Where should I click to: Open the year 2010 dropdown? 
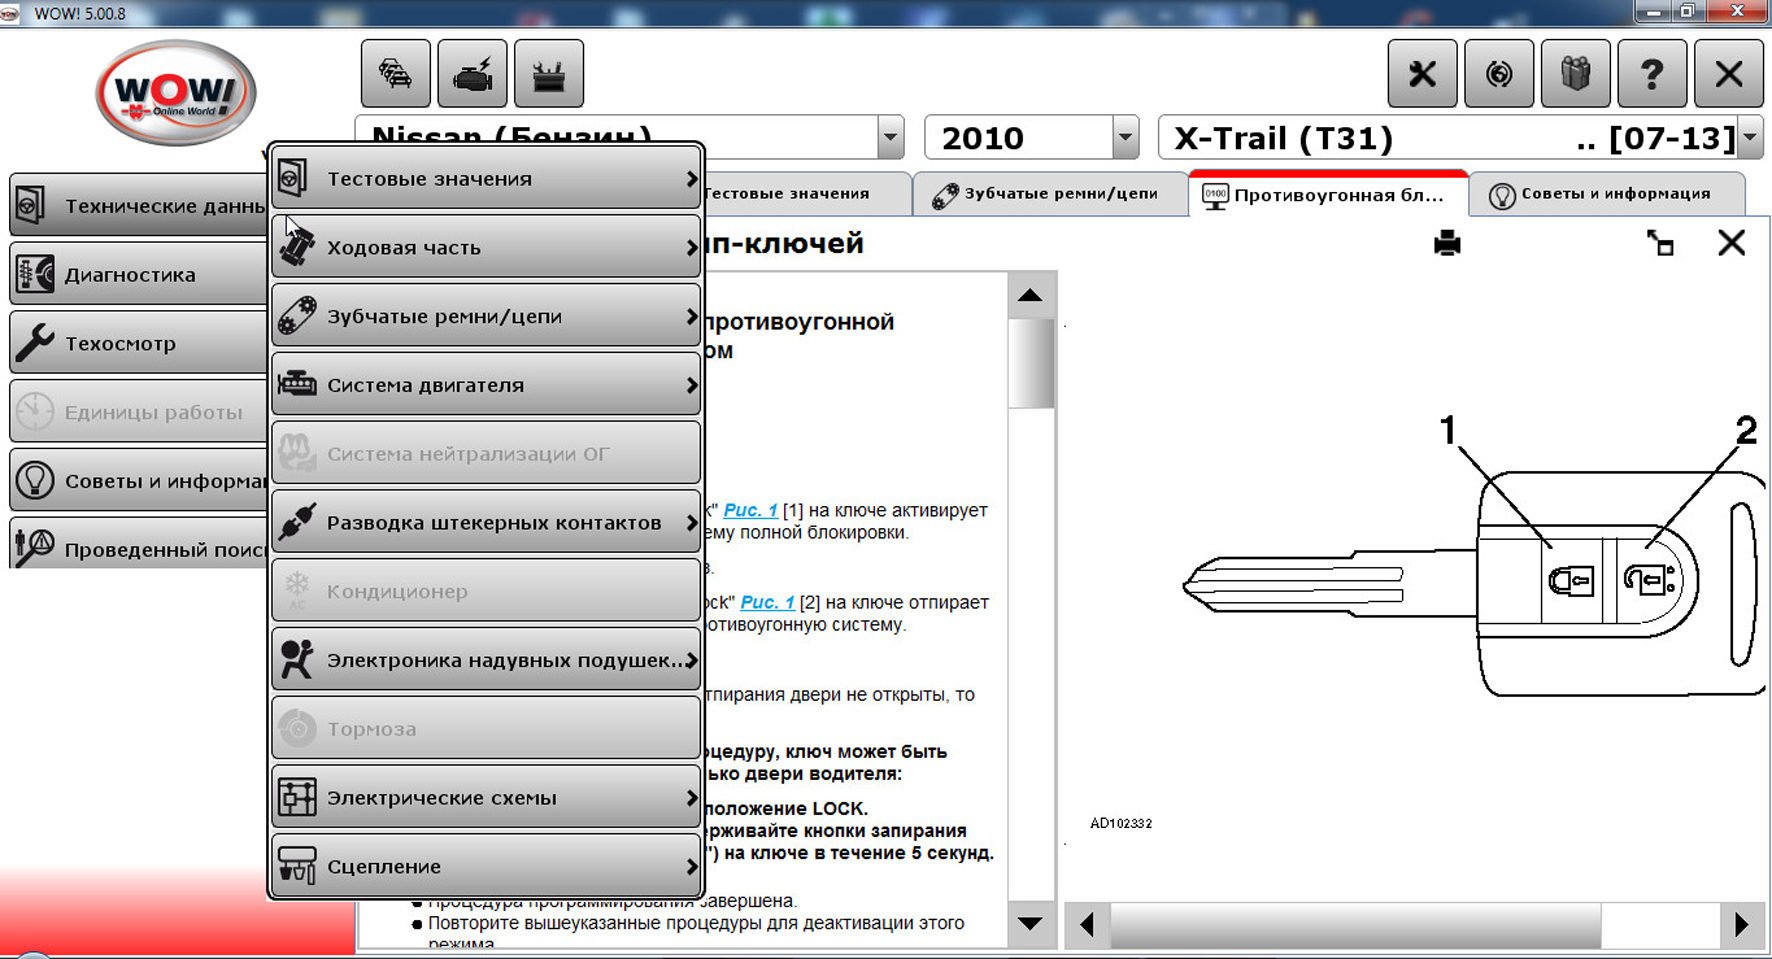point(1125,138)
